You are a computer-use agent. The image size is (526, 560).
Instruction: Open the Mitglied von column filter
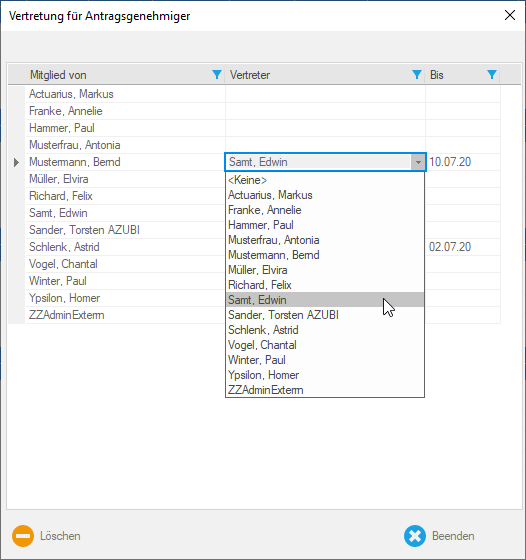tap(217, 75)
